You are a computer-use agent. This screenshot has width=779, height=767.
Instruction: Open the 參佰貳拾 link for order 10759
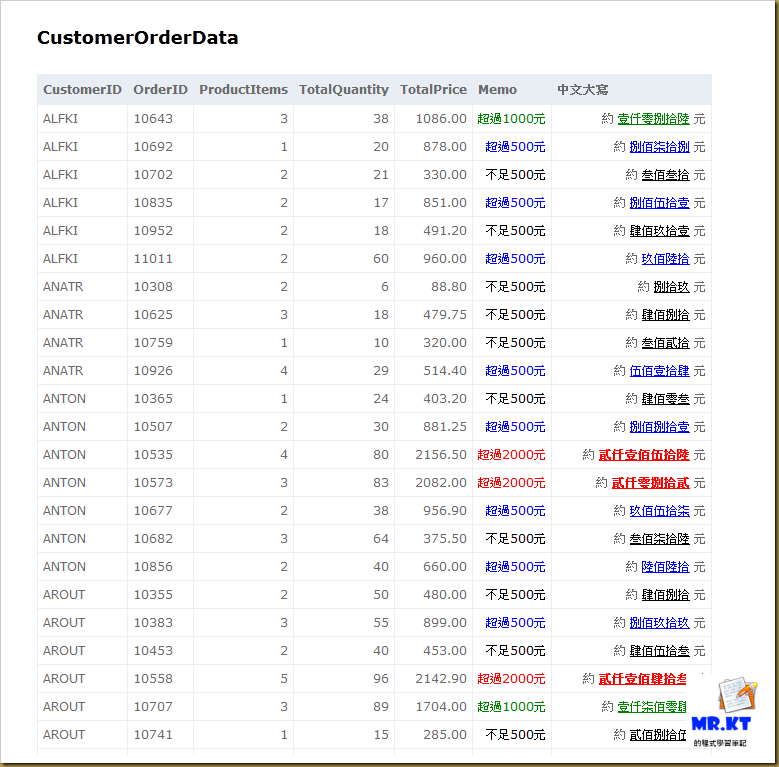pyautogui.click(x=665, y=343)
